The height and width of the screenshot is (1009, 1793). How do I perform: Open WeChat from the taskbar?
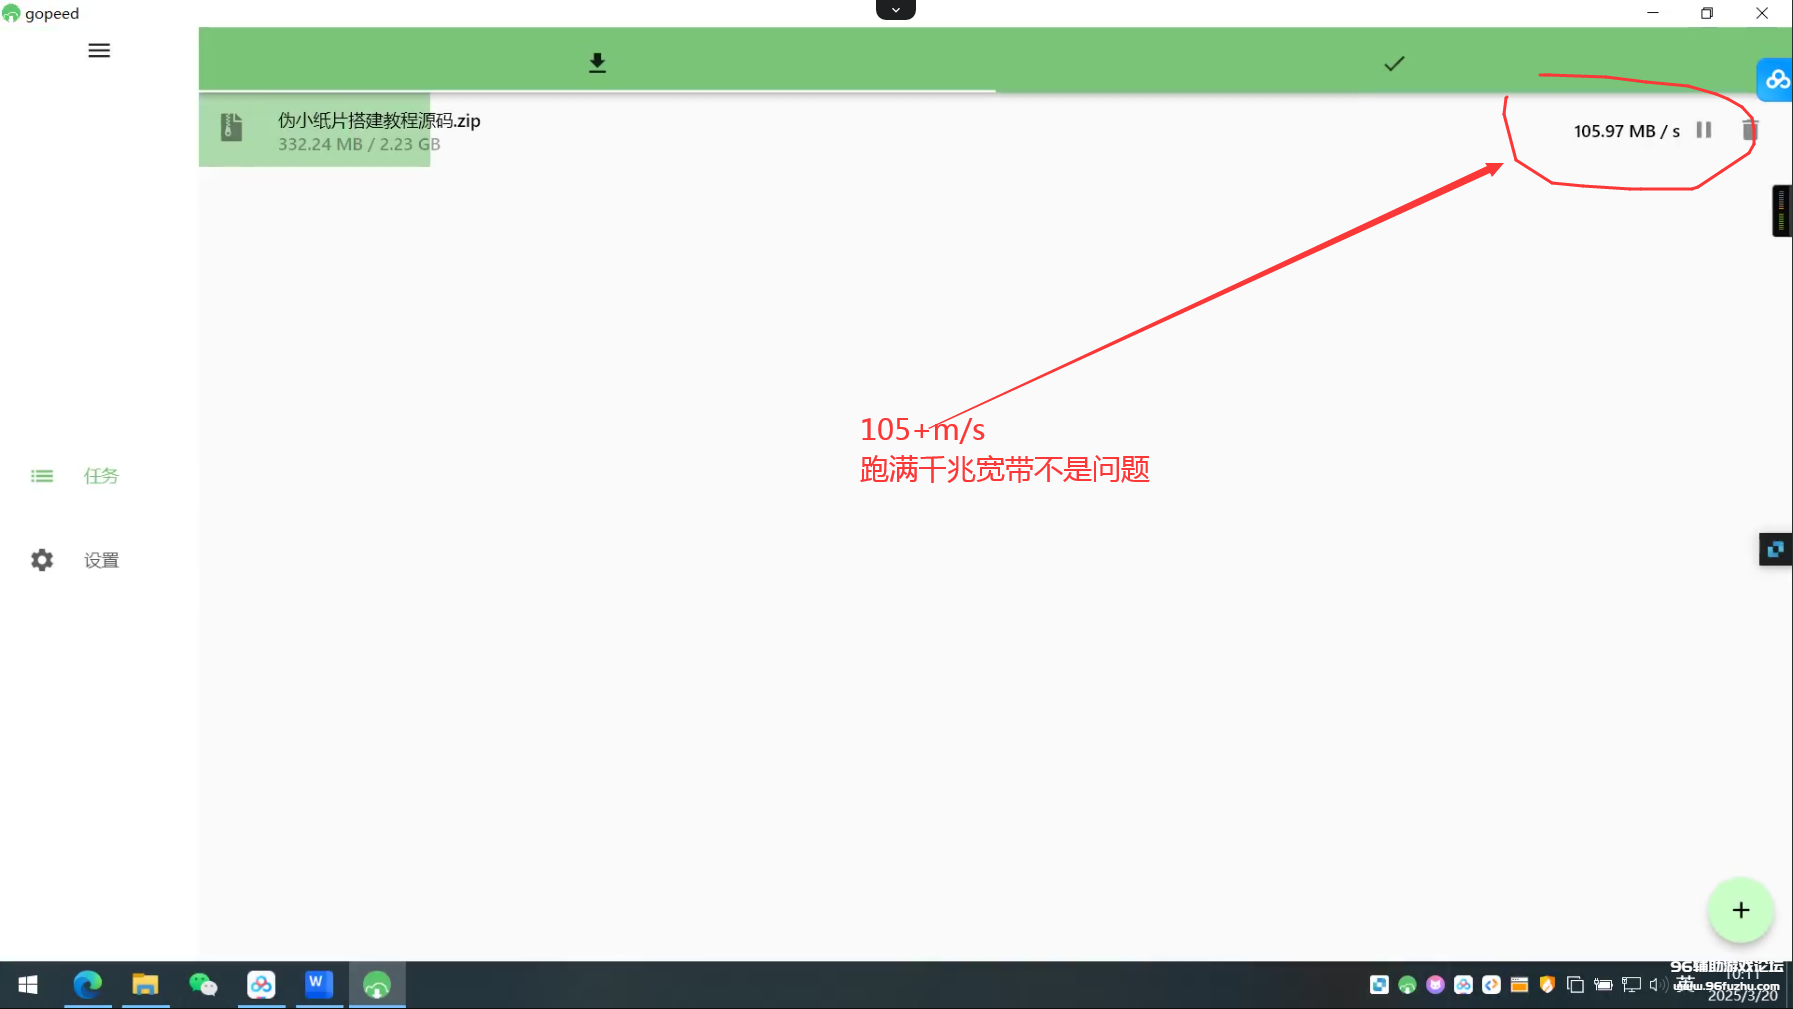(203, 985)
